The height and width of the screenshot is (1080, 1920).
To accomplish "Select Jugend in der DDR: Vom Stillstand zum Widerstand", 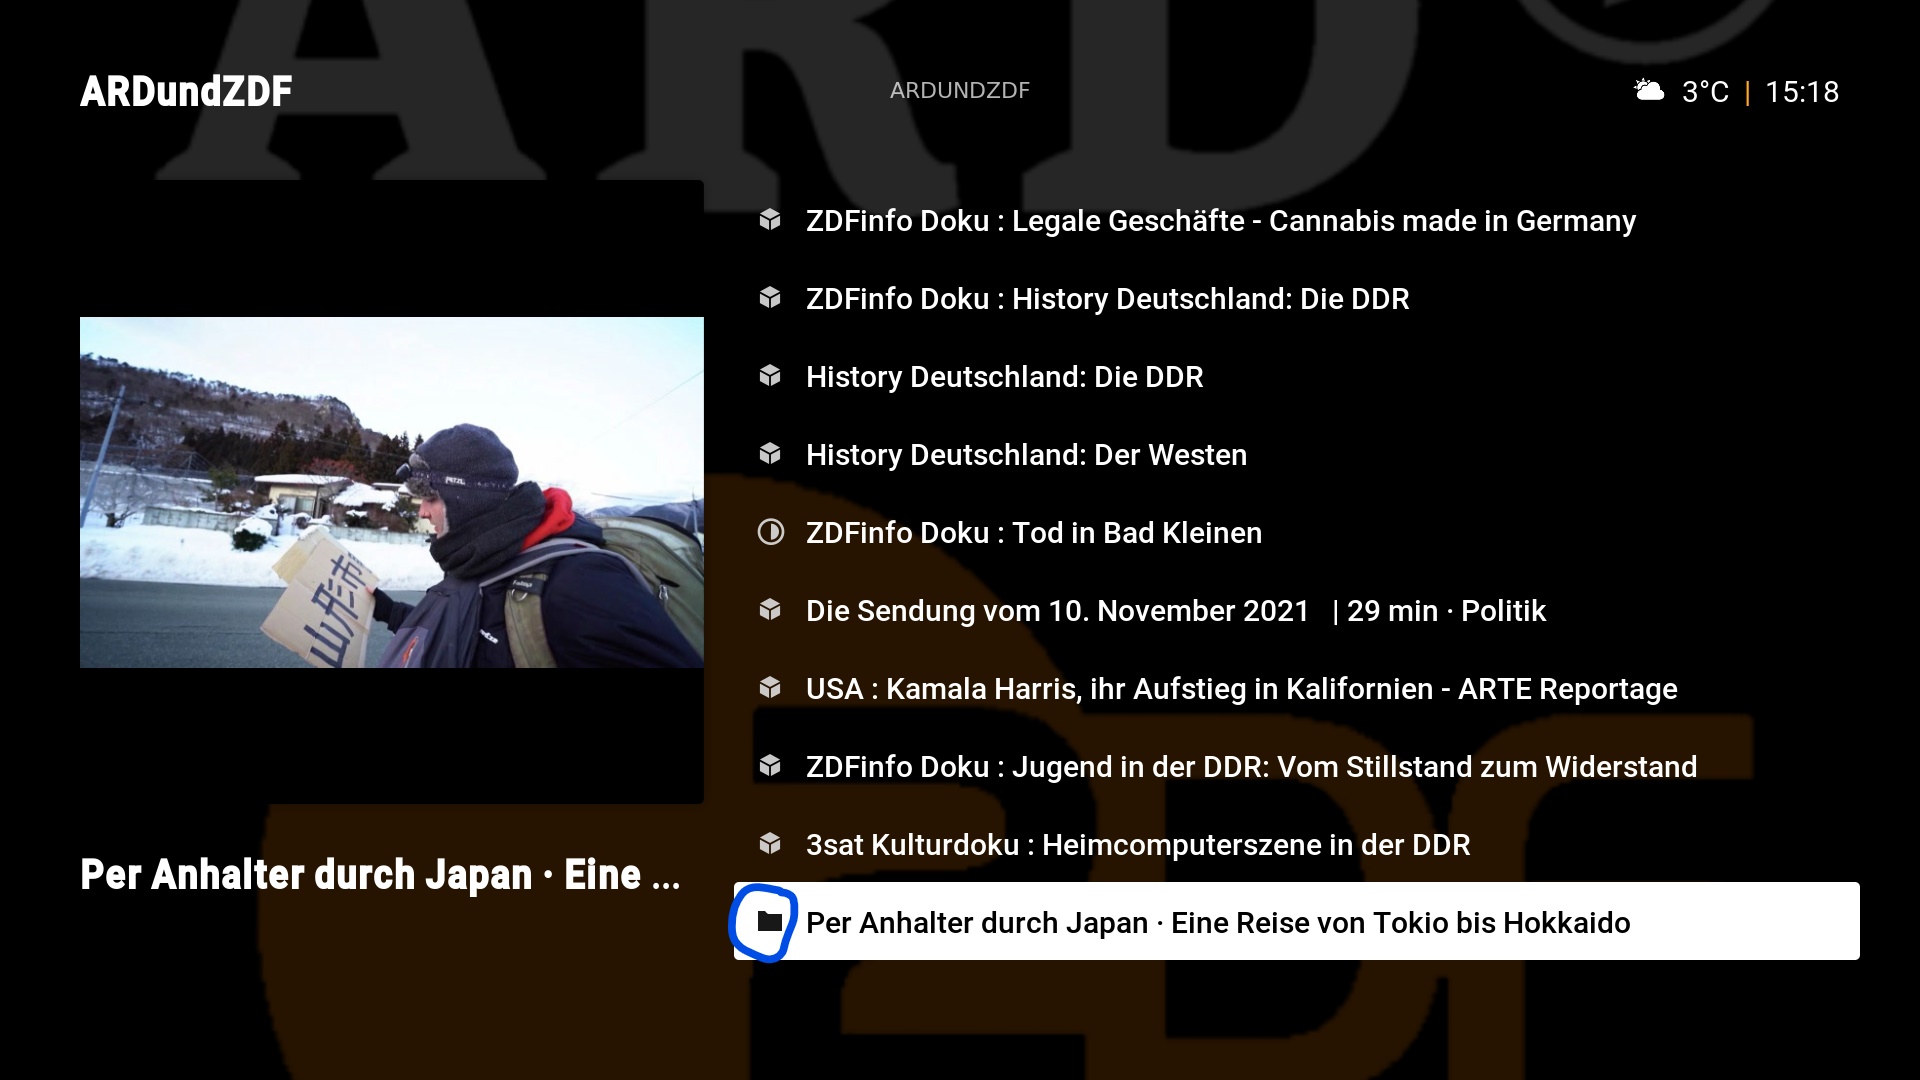I will (x=1297, y=766).
